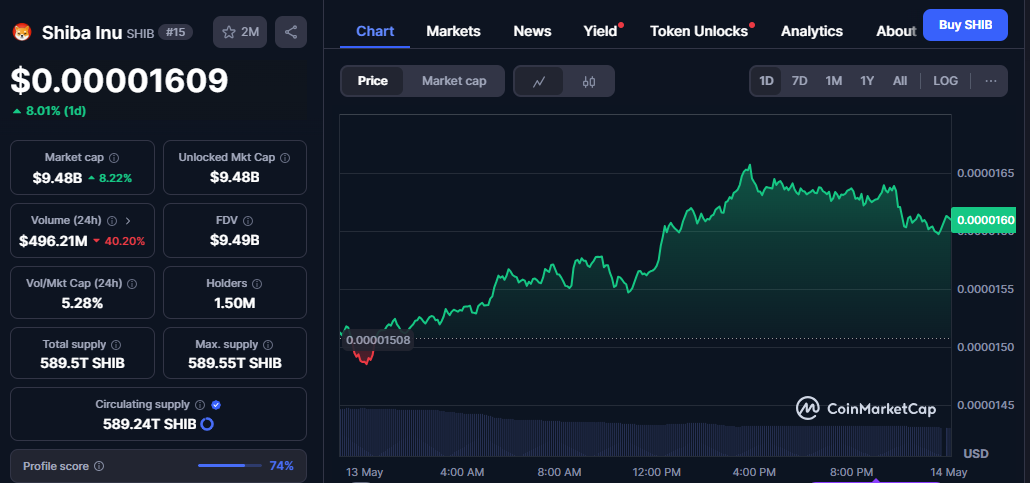Open the chart more options ellipsis

(x=991, y=81)
